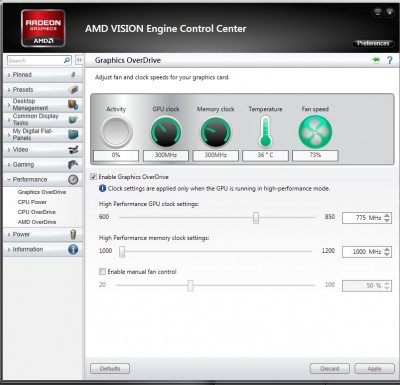Click the My Digital Flat-Panels monitor icon

coord(73,134)
